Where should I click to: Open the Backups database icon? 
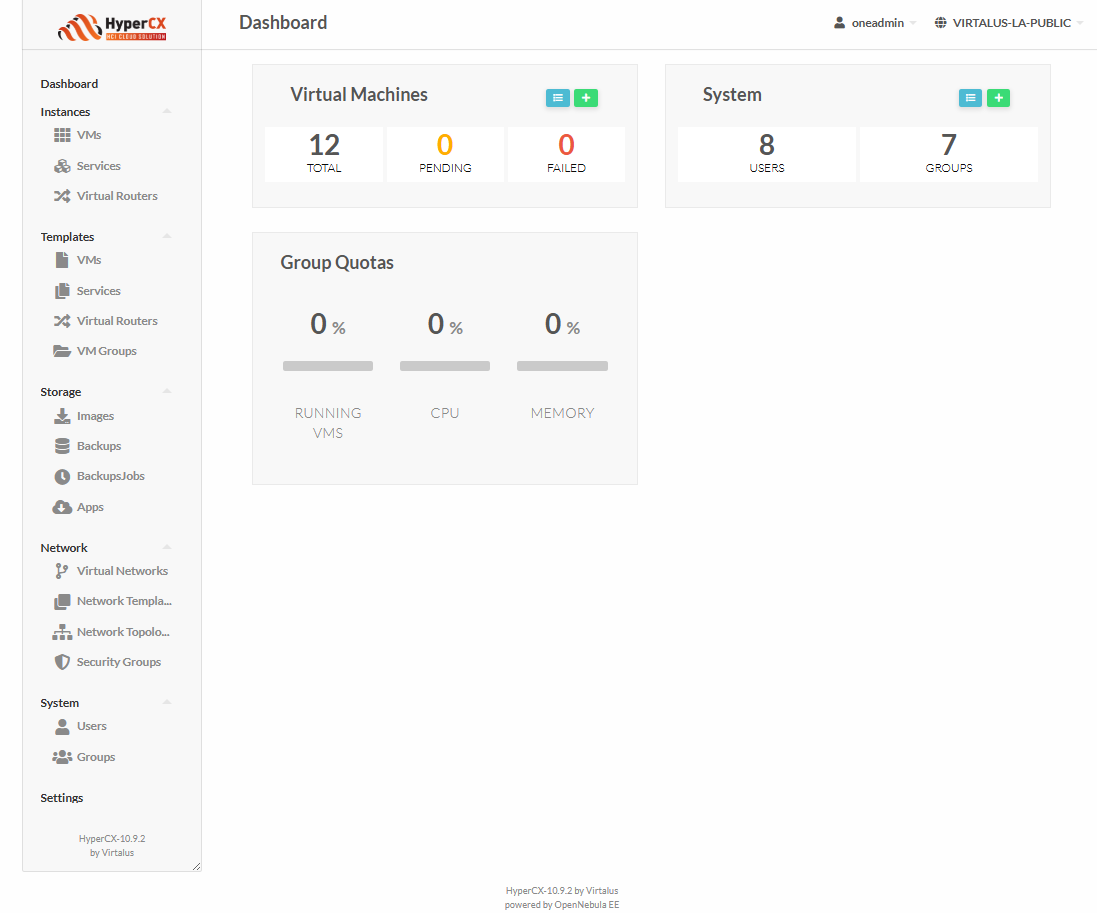(x=62, y=446)
